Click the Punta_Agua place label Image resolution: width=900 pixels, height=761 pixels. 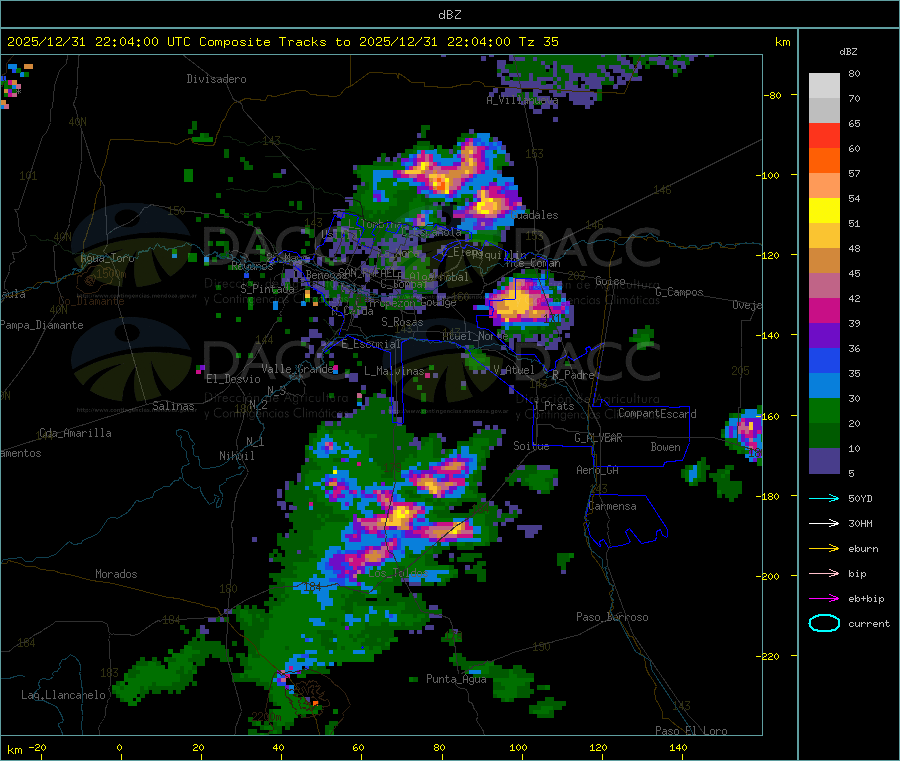pyautogui.click(x=456, y=679)
